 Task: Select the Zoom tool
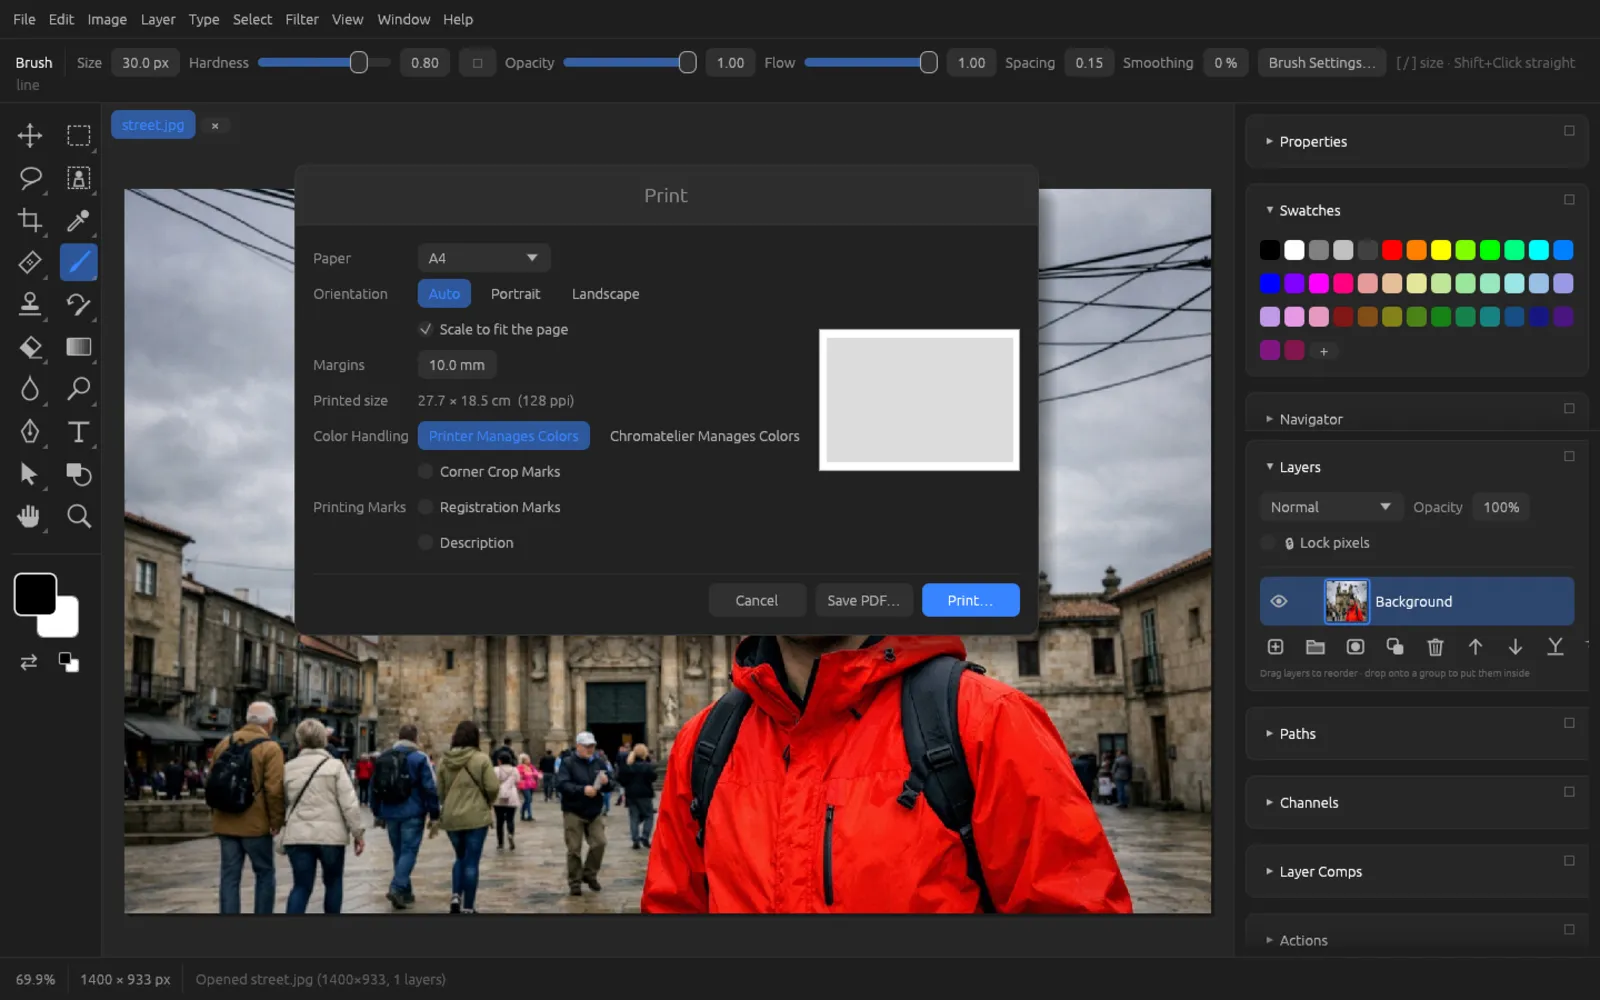click(x=78, y=516)
